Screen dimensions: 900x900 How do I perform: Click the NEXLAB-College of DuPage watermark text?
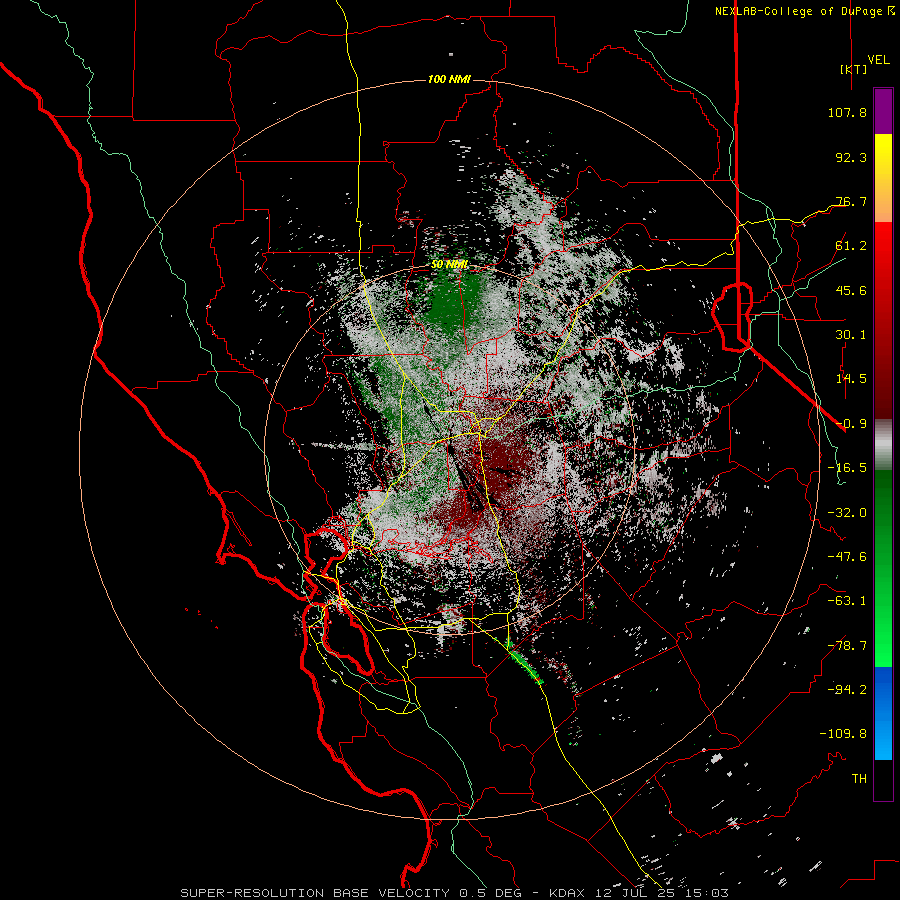tap(804, 11)
